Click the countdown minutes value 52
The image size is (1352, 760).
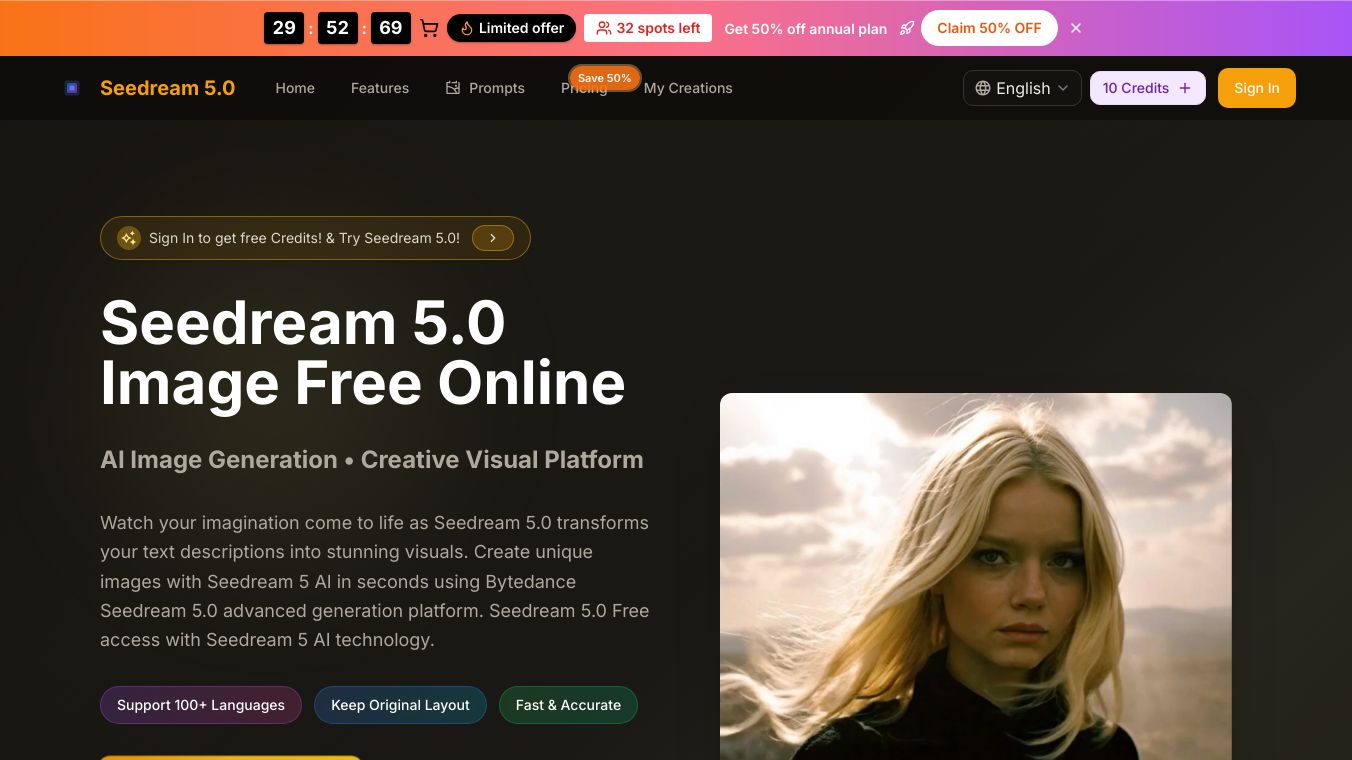338,28
